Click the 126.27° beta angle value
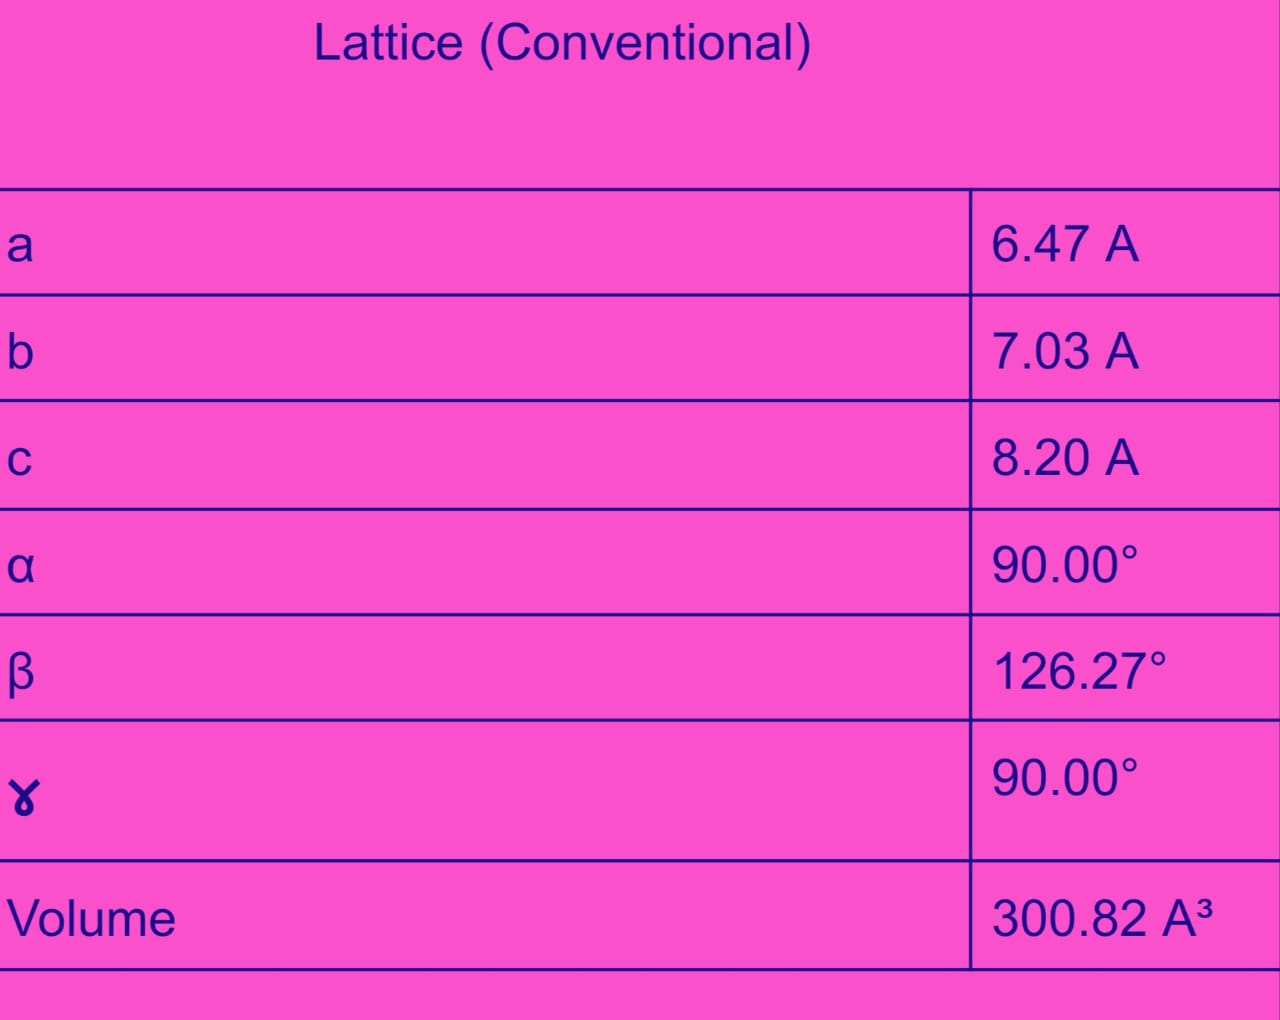Viewport: 1280px width, 1020px height. [x=1080, y=671]
